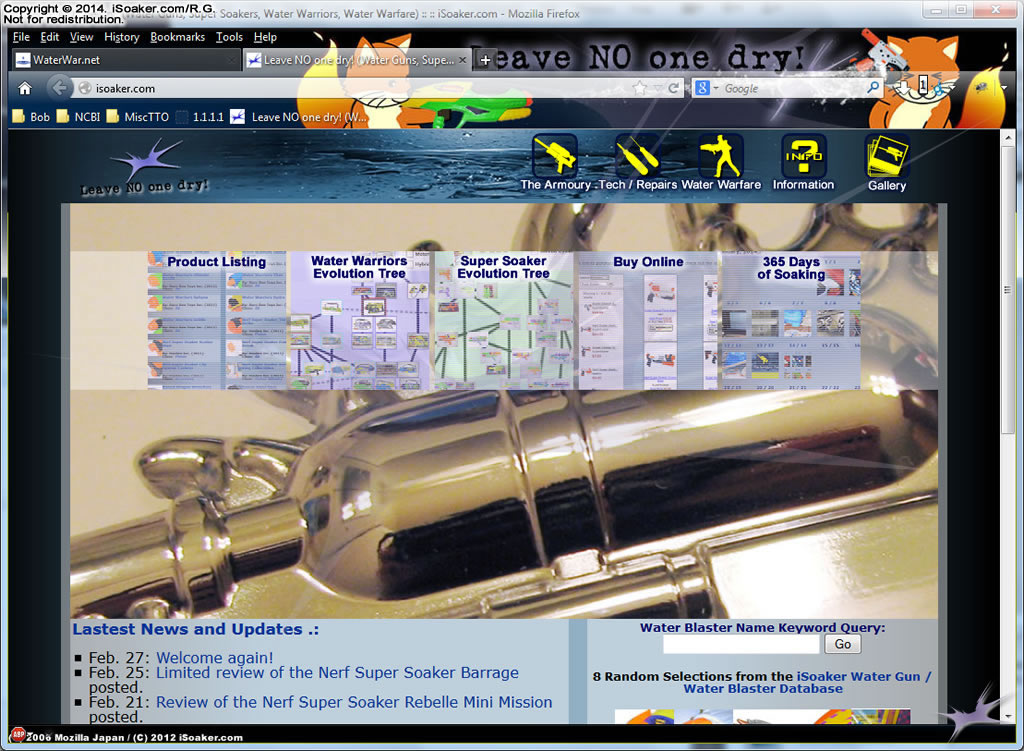Viewport: 1024px width, 751px height.
Task: Click the scrollbar's down arrow
Action: coord(1008,716)
